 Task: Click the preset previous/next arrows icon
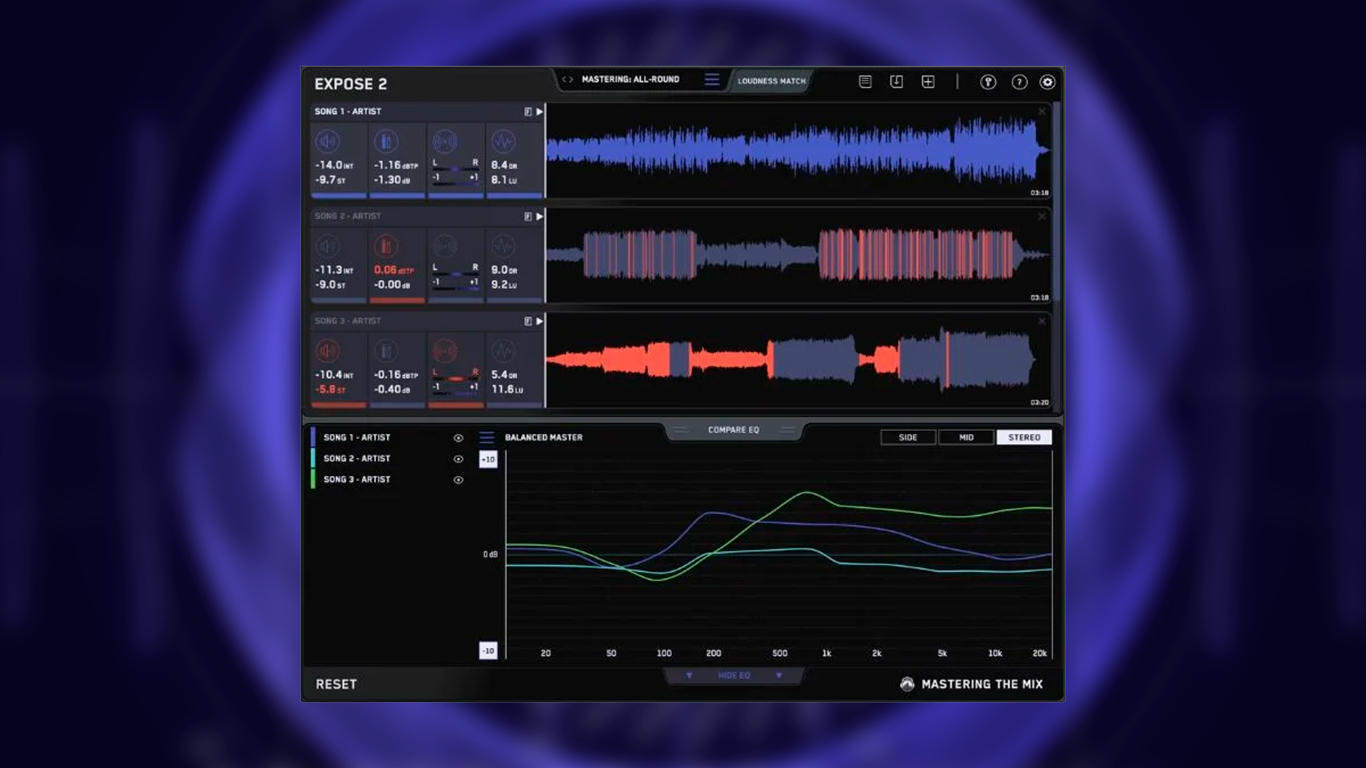pos(568,80)
